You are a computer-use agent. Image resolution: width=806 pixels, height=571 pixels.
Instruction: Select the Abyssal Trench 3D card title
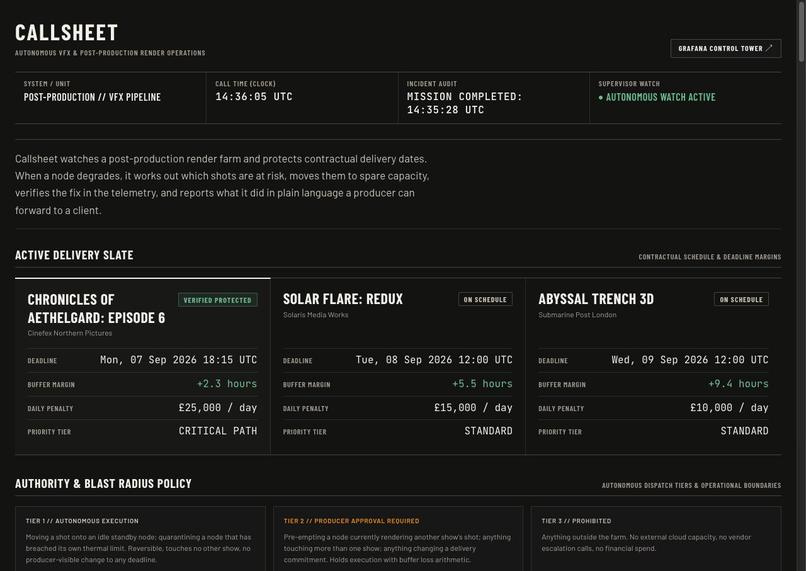(596, 299)
